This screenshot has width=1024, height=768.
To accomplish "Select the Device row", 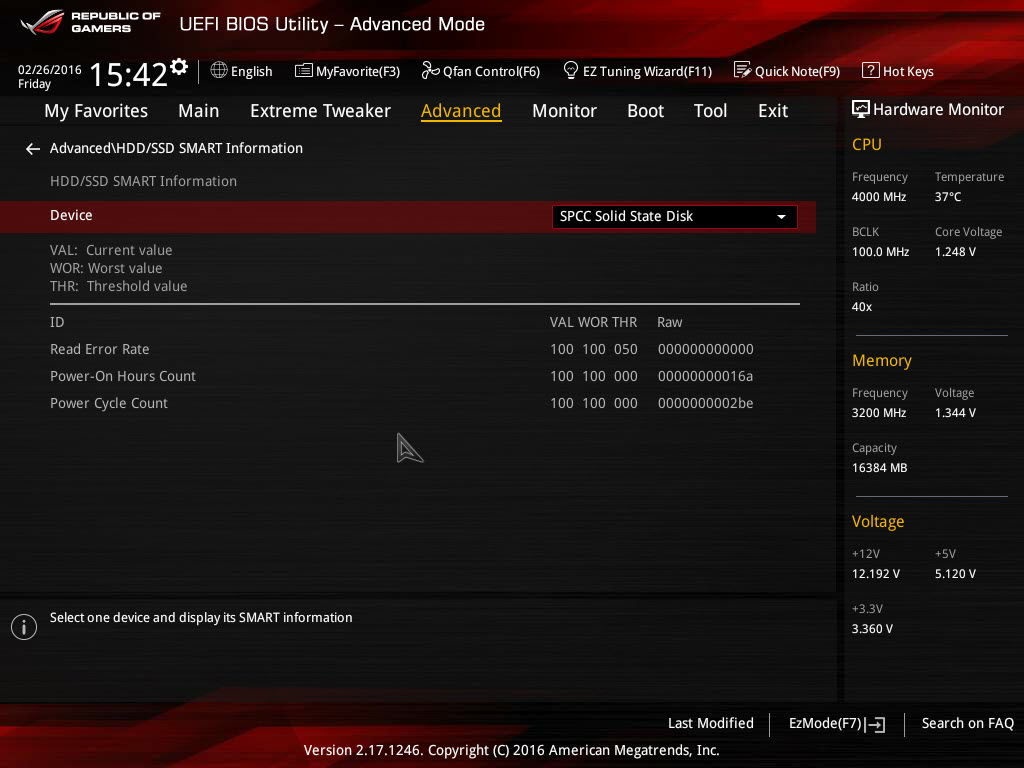I will pos(408,216).
